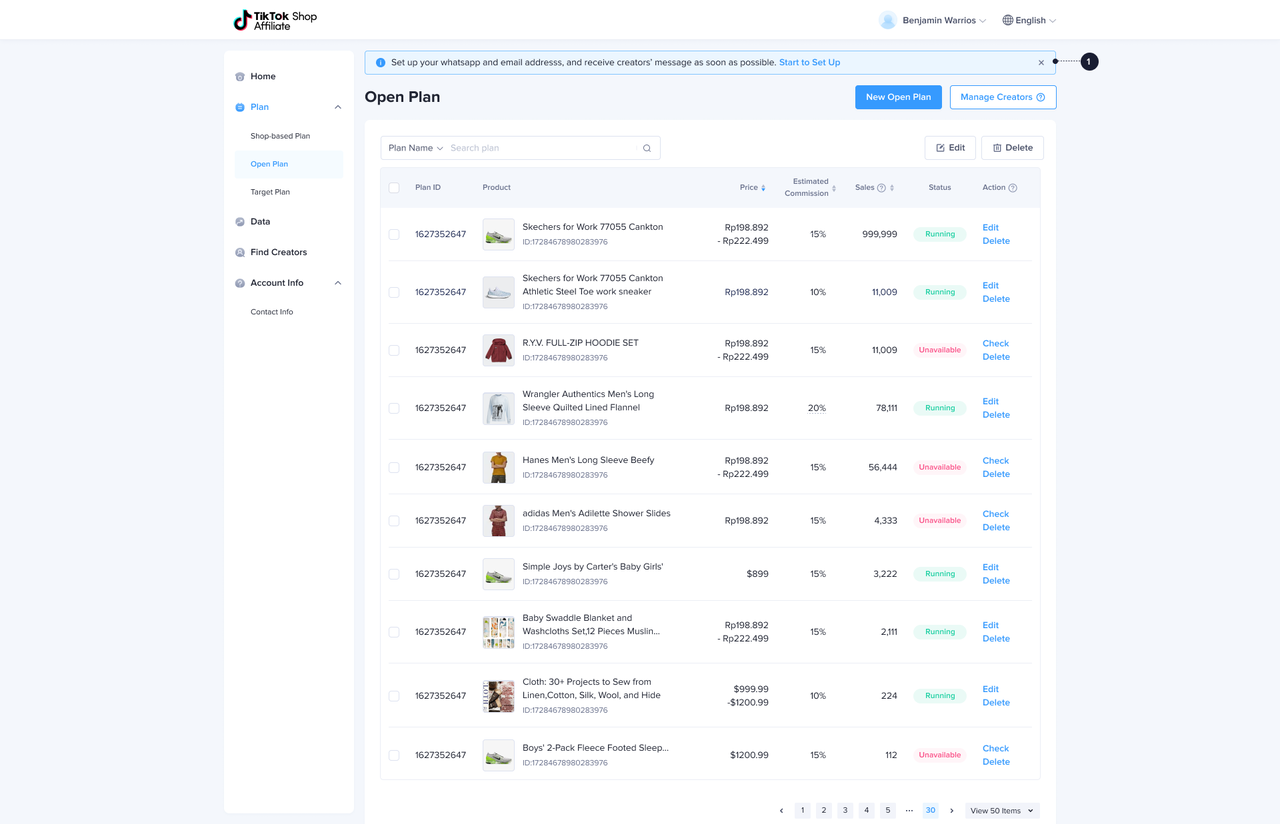The image size is (1280, 824).
Task: Click the Find Creators sidebar icon
Action: (x=240, y=253)
